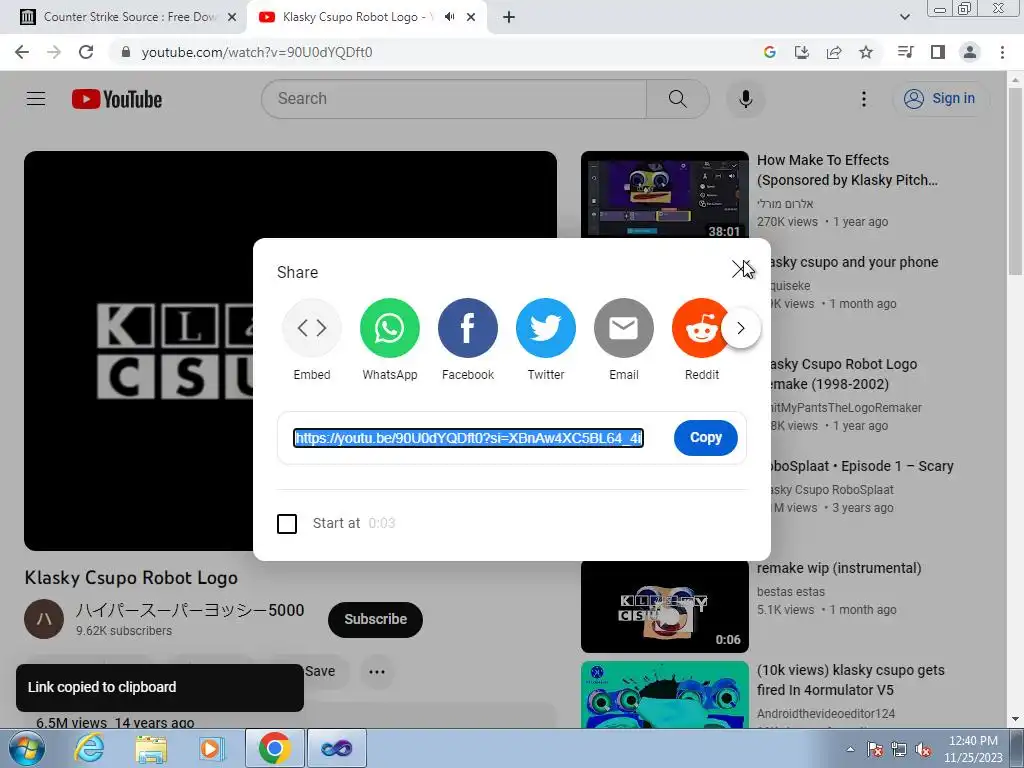Install app icon in address bar

801,52
